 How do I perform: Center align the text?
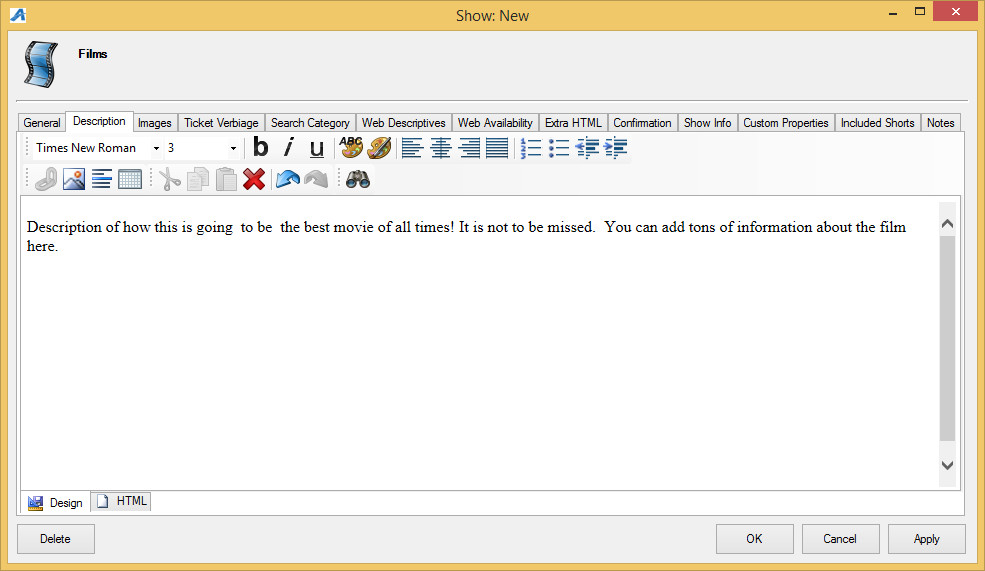coord(440,148)
